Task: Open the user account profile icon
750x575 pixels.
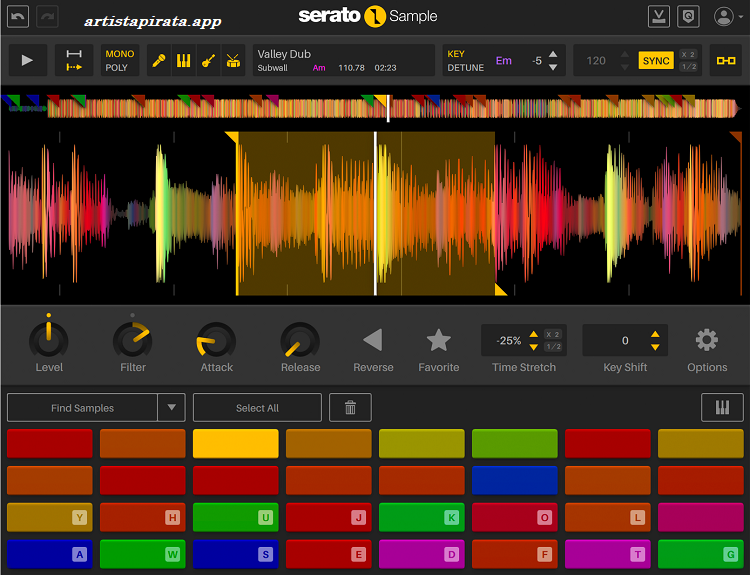Action: click(x=724, y=17)
